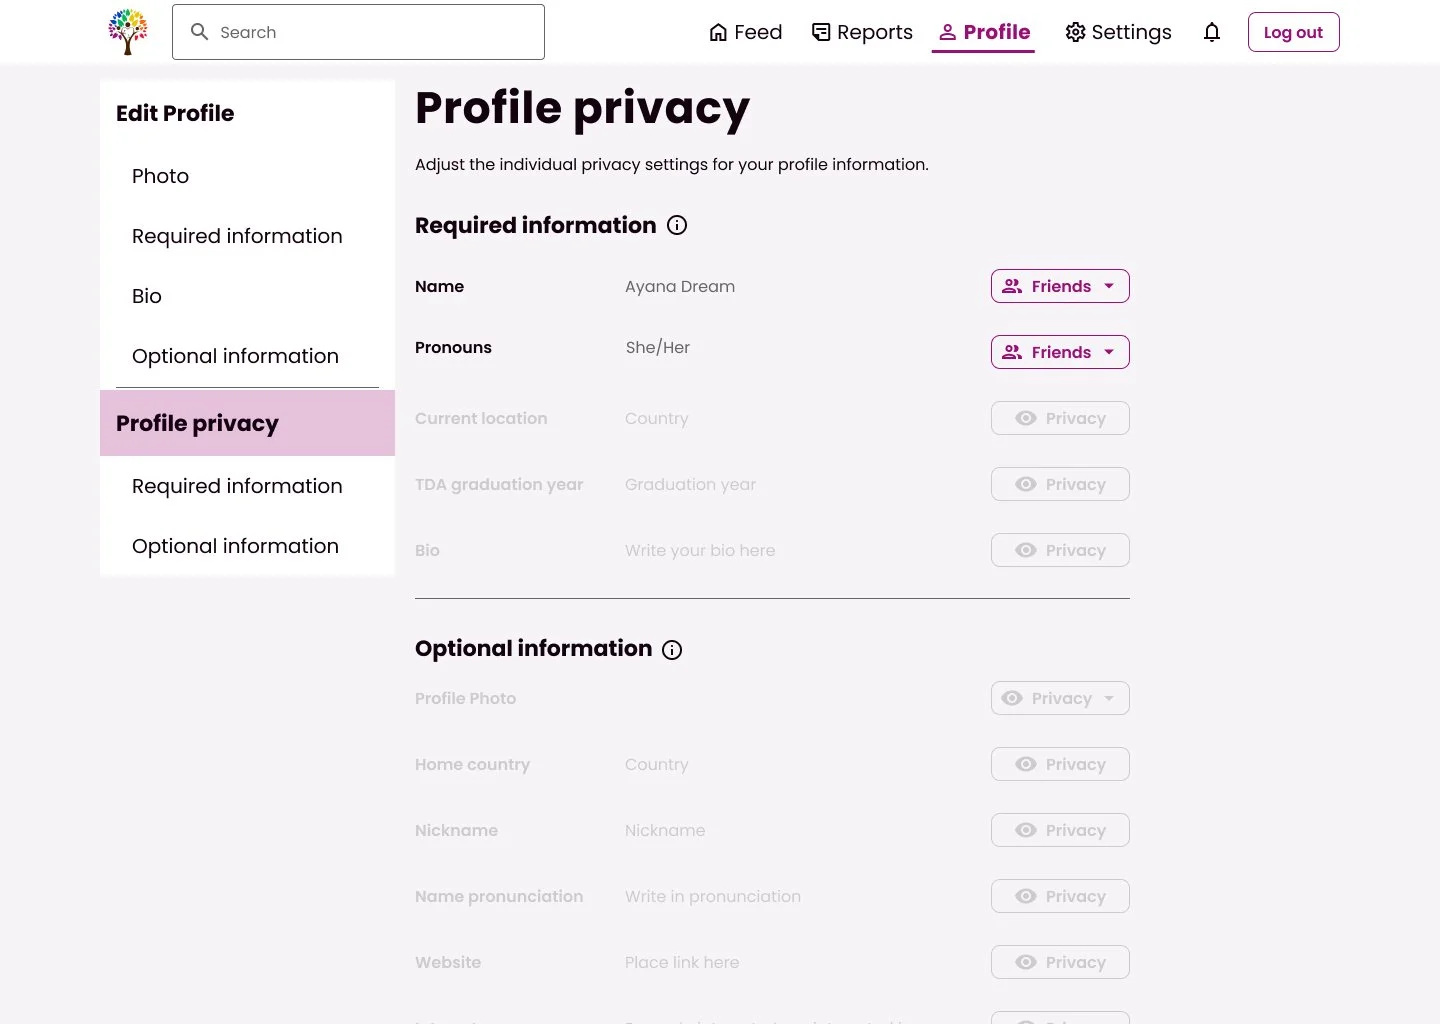Screen dimensions: 1440x1024
Task: Toggle TDA graduation year Privacy button
Action: 1060,484
